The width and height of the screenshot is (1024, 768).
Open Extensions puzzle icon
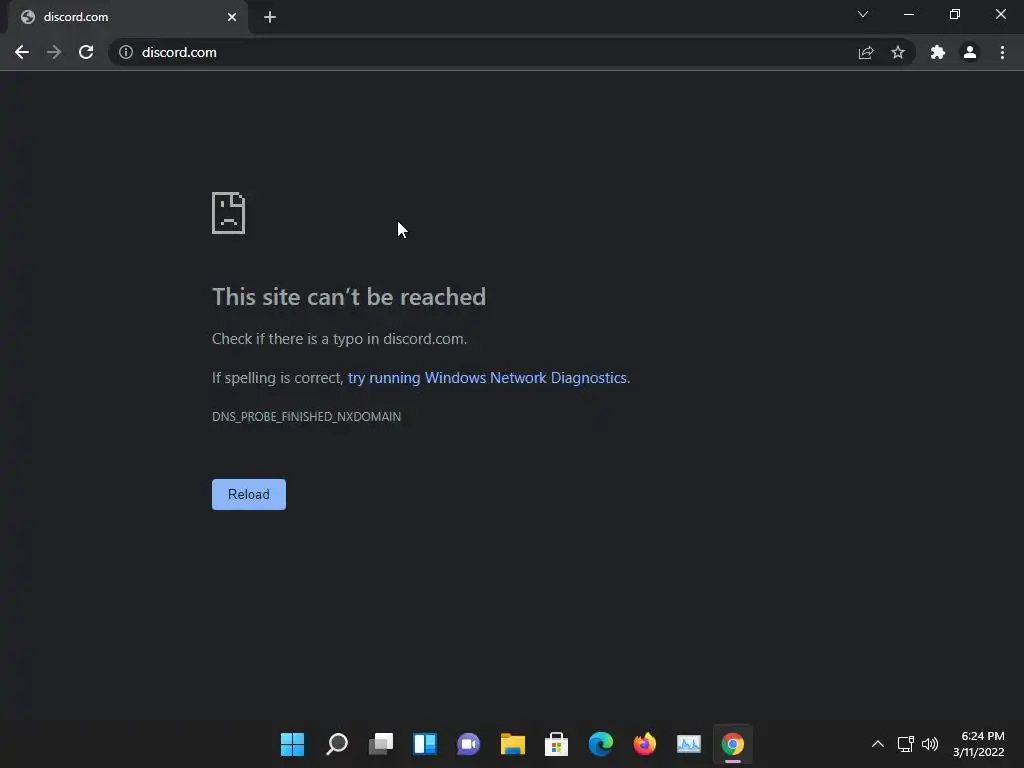click(938, 52)
